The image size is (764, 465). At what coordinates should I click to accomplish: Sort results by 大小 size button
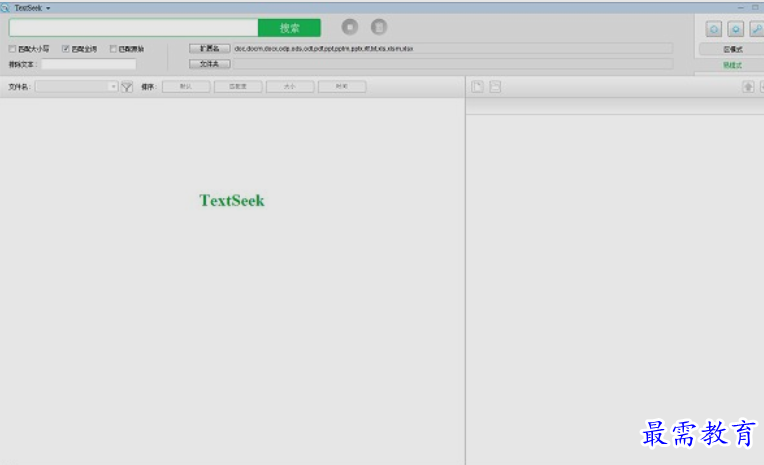point(290,86)
